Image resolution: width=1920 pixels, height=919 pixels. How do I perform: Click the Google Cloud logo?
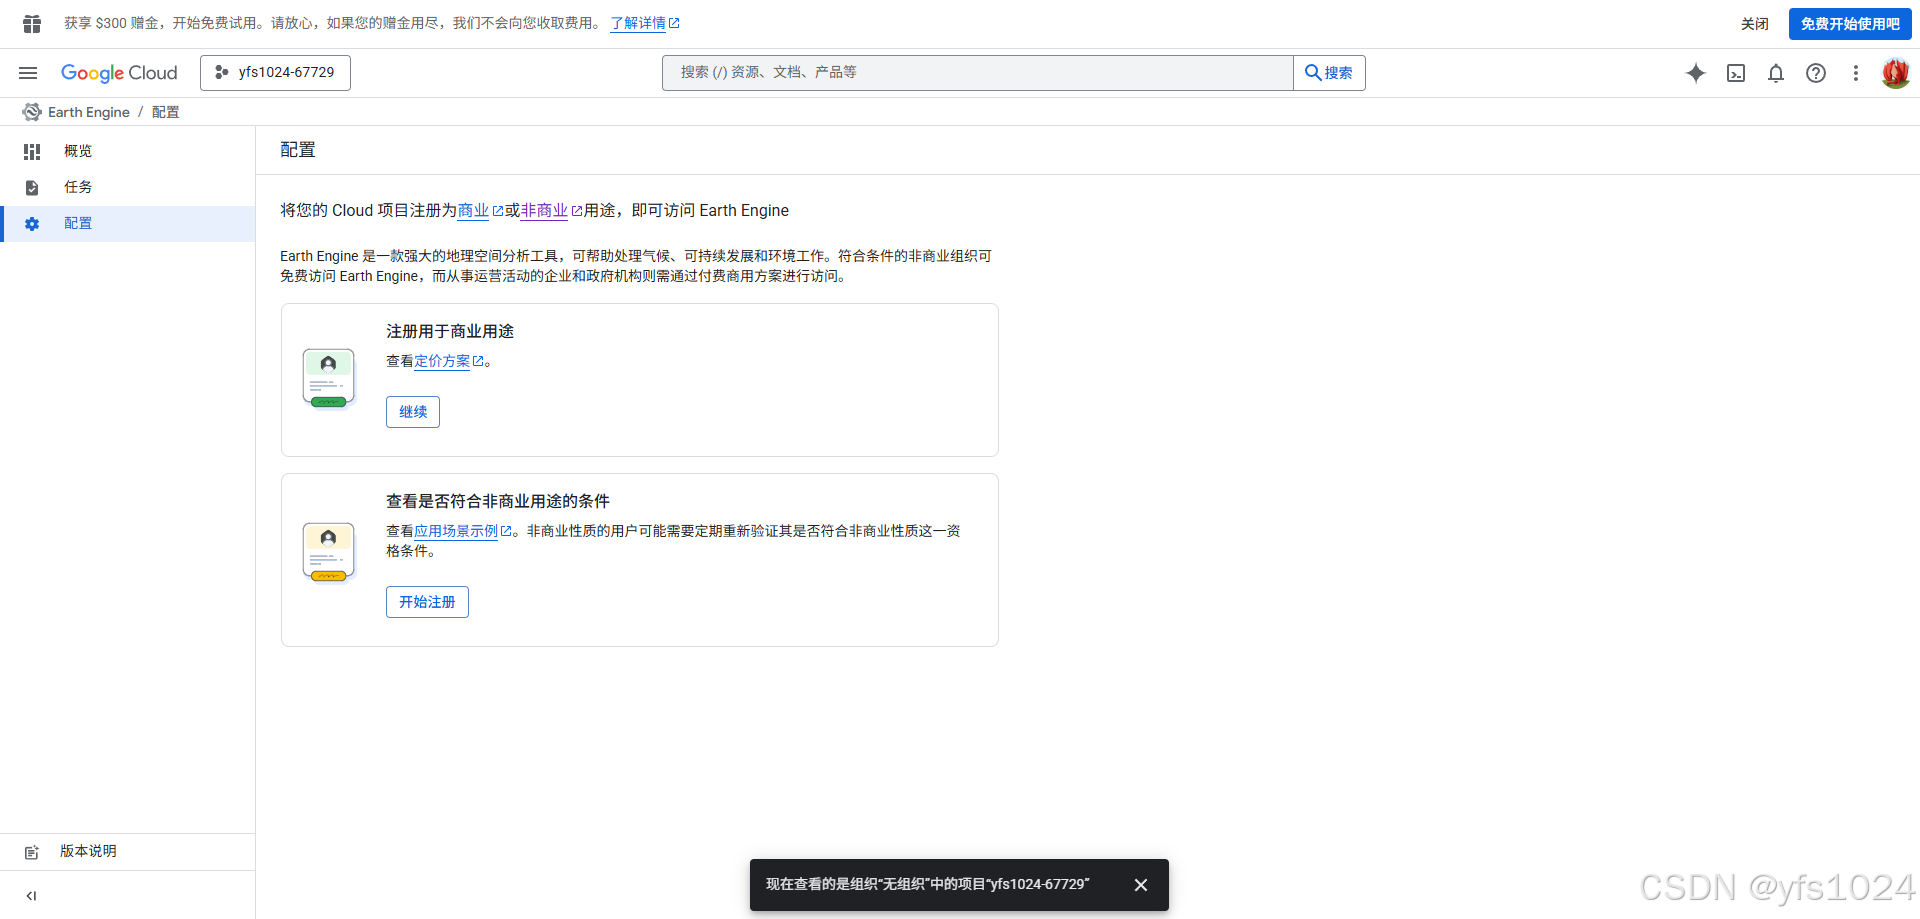point(119,72)
